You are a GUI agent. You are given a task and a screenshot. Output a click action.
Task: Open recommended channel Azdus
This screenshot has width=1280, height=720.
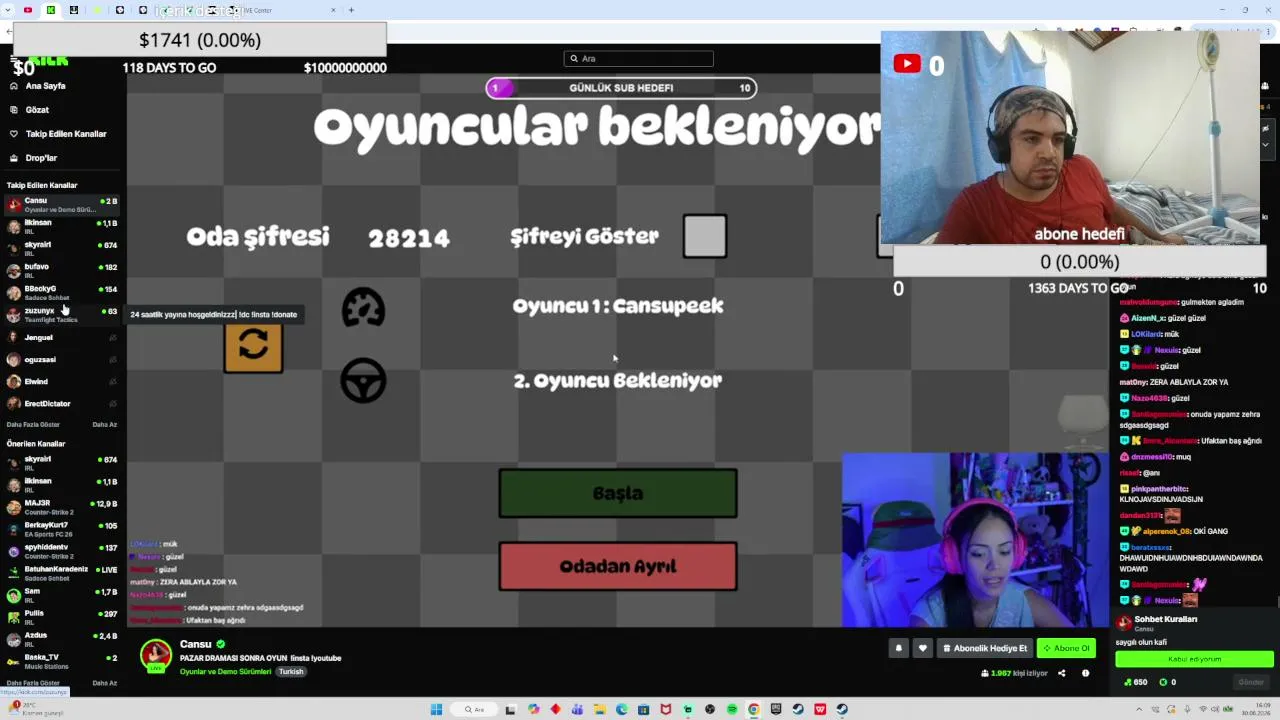pyautogui.click(x=62, y=639)
